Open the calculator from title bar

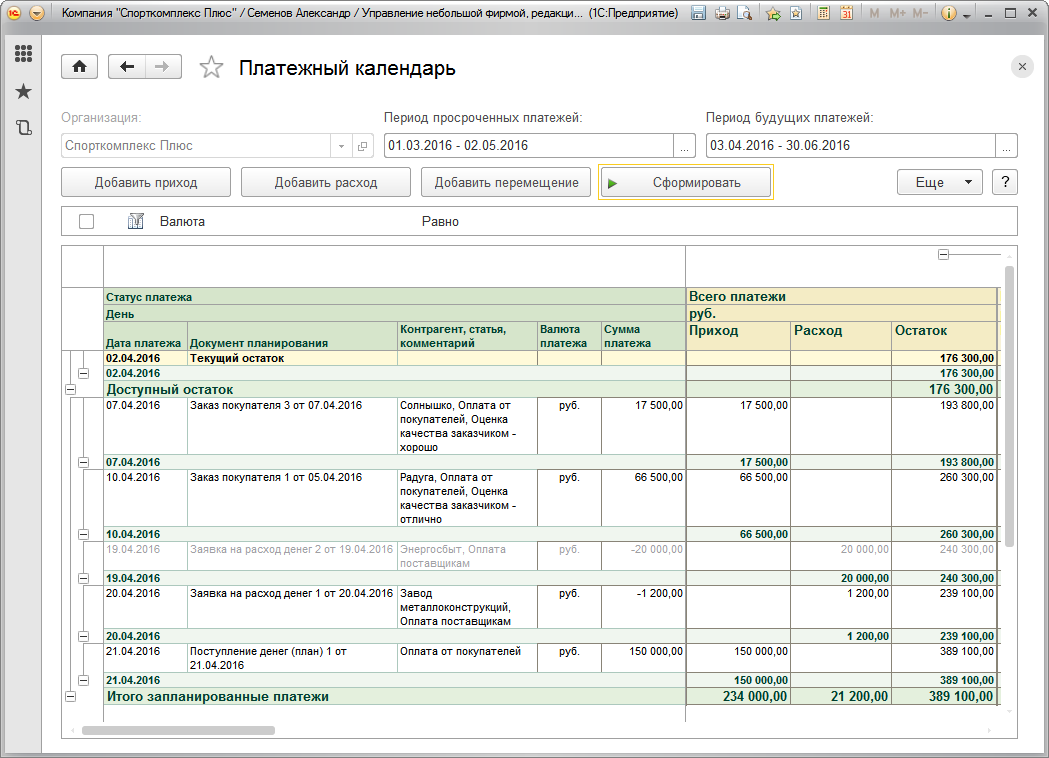tap(823, 14)
